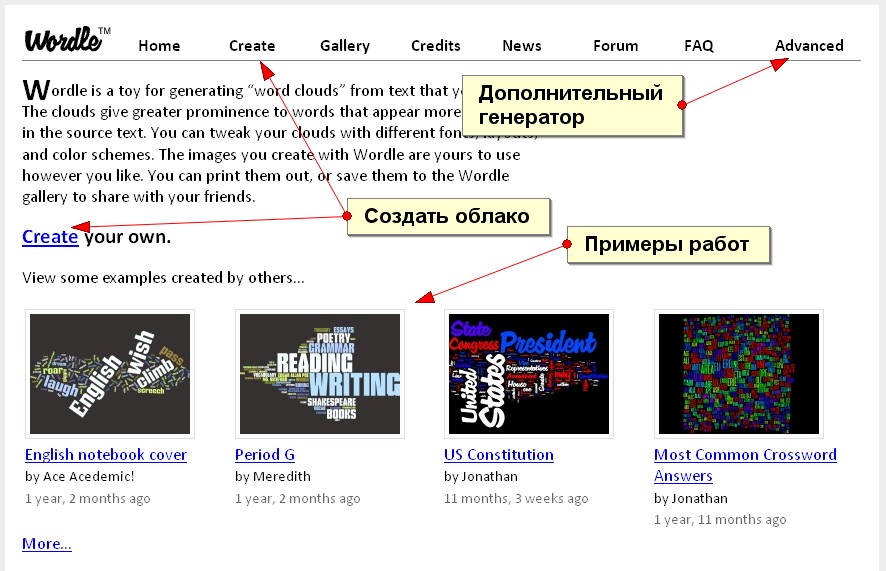Open the Credits page
886x571 pixels.
pos(436,46)
